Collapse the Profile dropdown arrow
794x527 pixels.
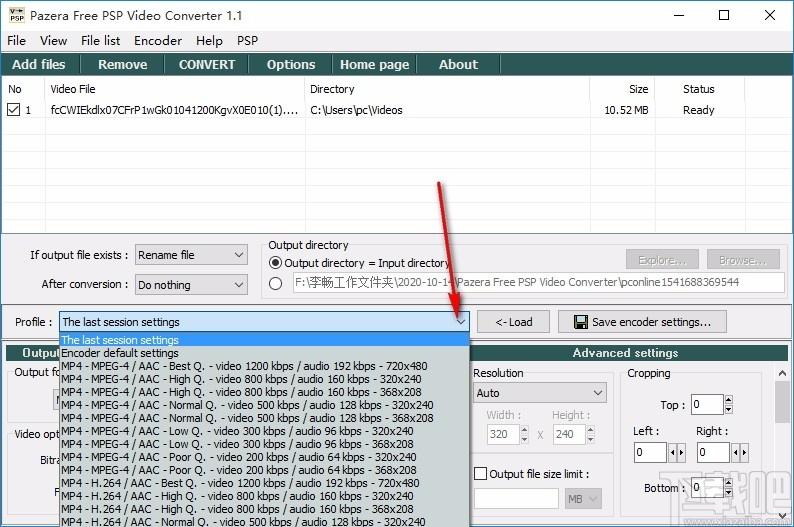tap(460, 322)
